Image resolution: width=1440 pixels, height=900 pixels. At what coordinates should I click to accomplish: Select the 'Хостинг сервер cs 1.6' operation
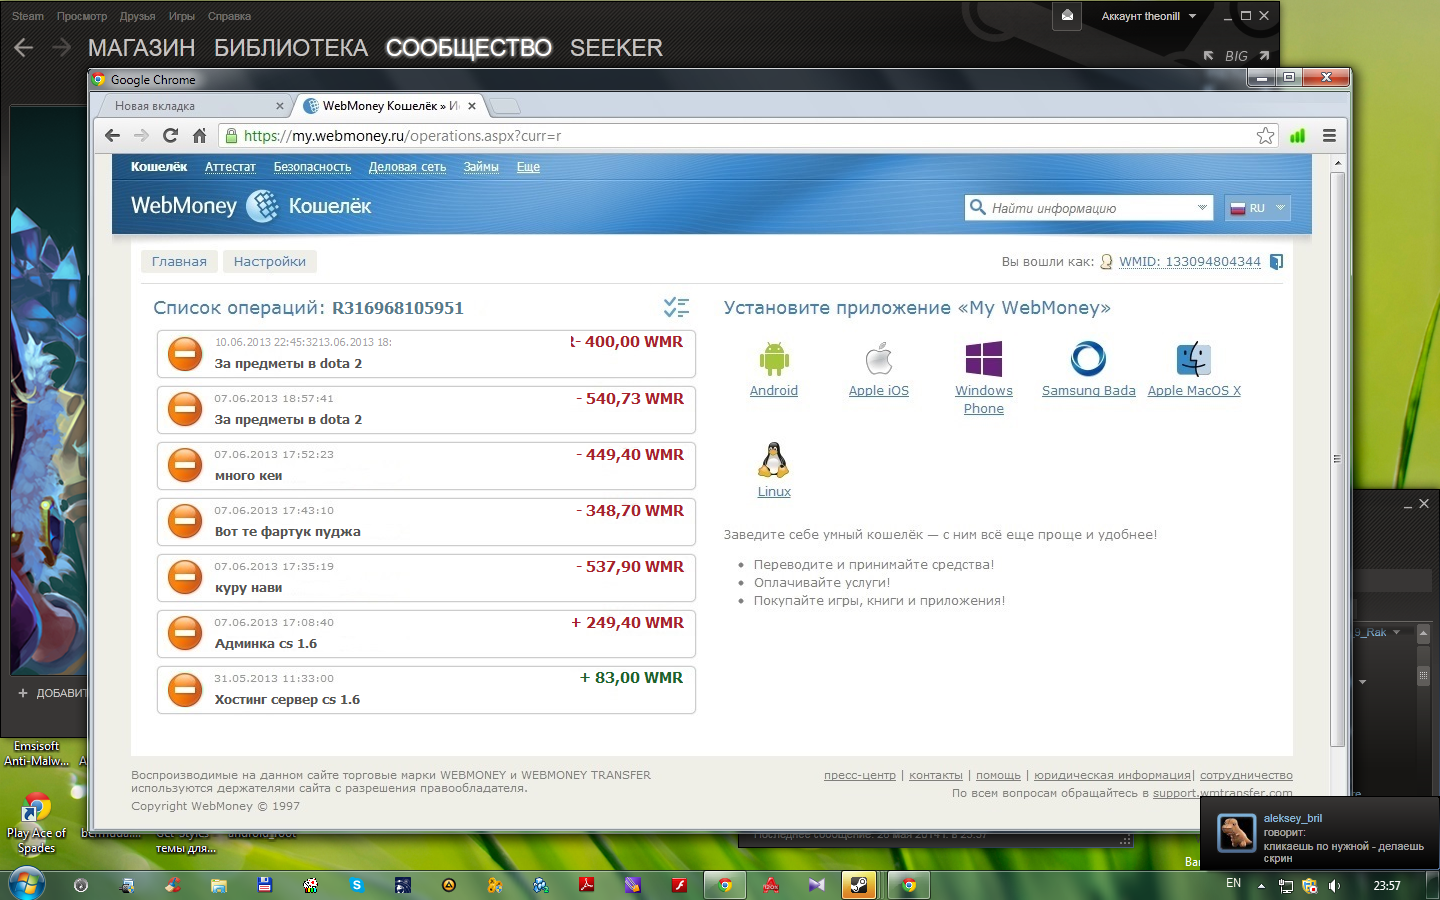click(426, 689)
